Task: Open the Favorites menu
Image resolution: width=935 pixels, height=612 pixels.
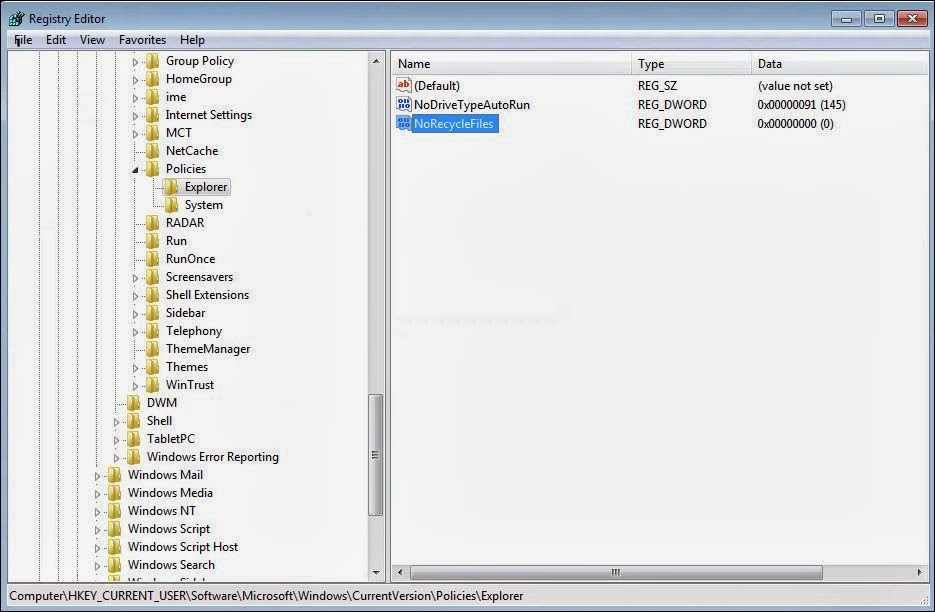Action: pos(142,40)
